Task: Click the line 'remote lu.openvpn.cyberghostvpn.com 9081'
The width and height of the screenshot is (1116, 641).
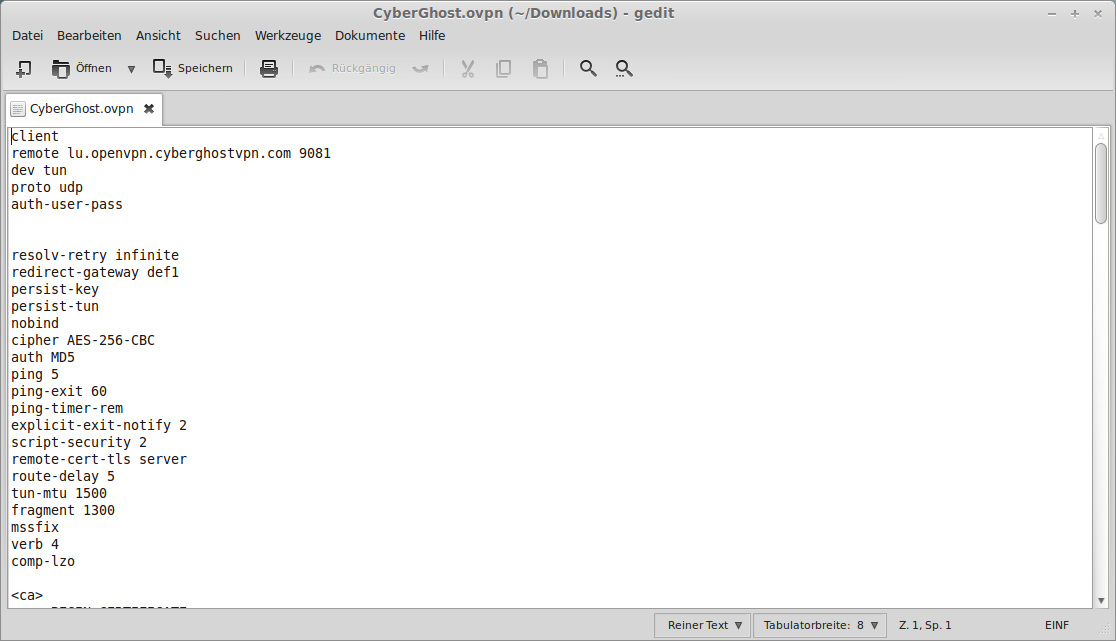Action: pos(171,153)
